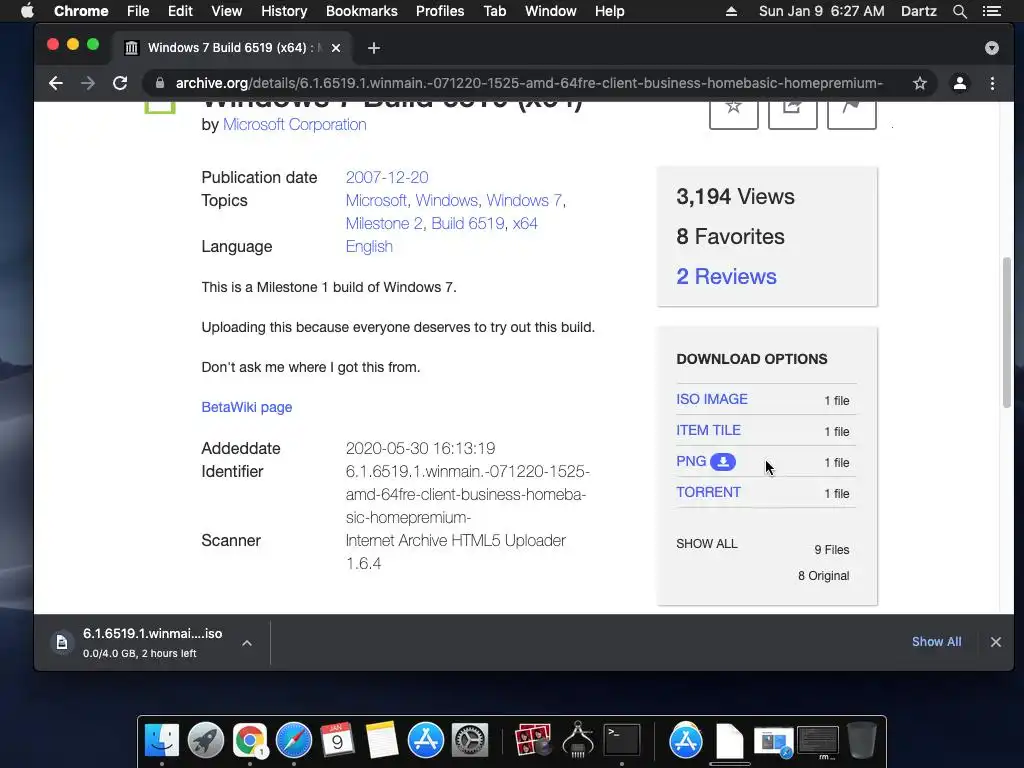
Task: Open the View menu
Action: point(227,11)
